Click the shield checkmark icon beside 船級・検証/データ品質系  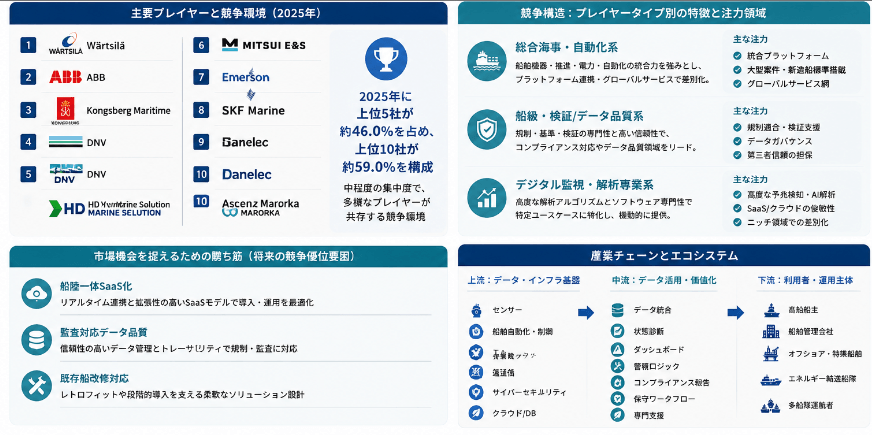click(x=487, y=130)
